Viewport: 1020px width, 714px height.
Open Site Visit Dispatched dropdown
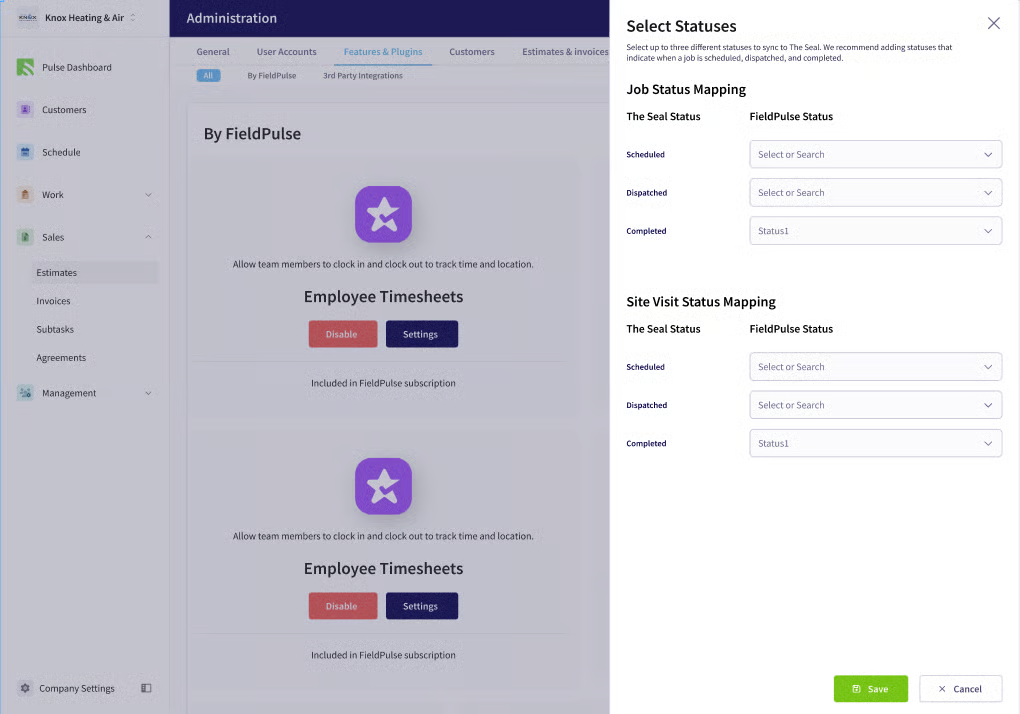(876, 405)
